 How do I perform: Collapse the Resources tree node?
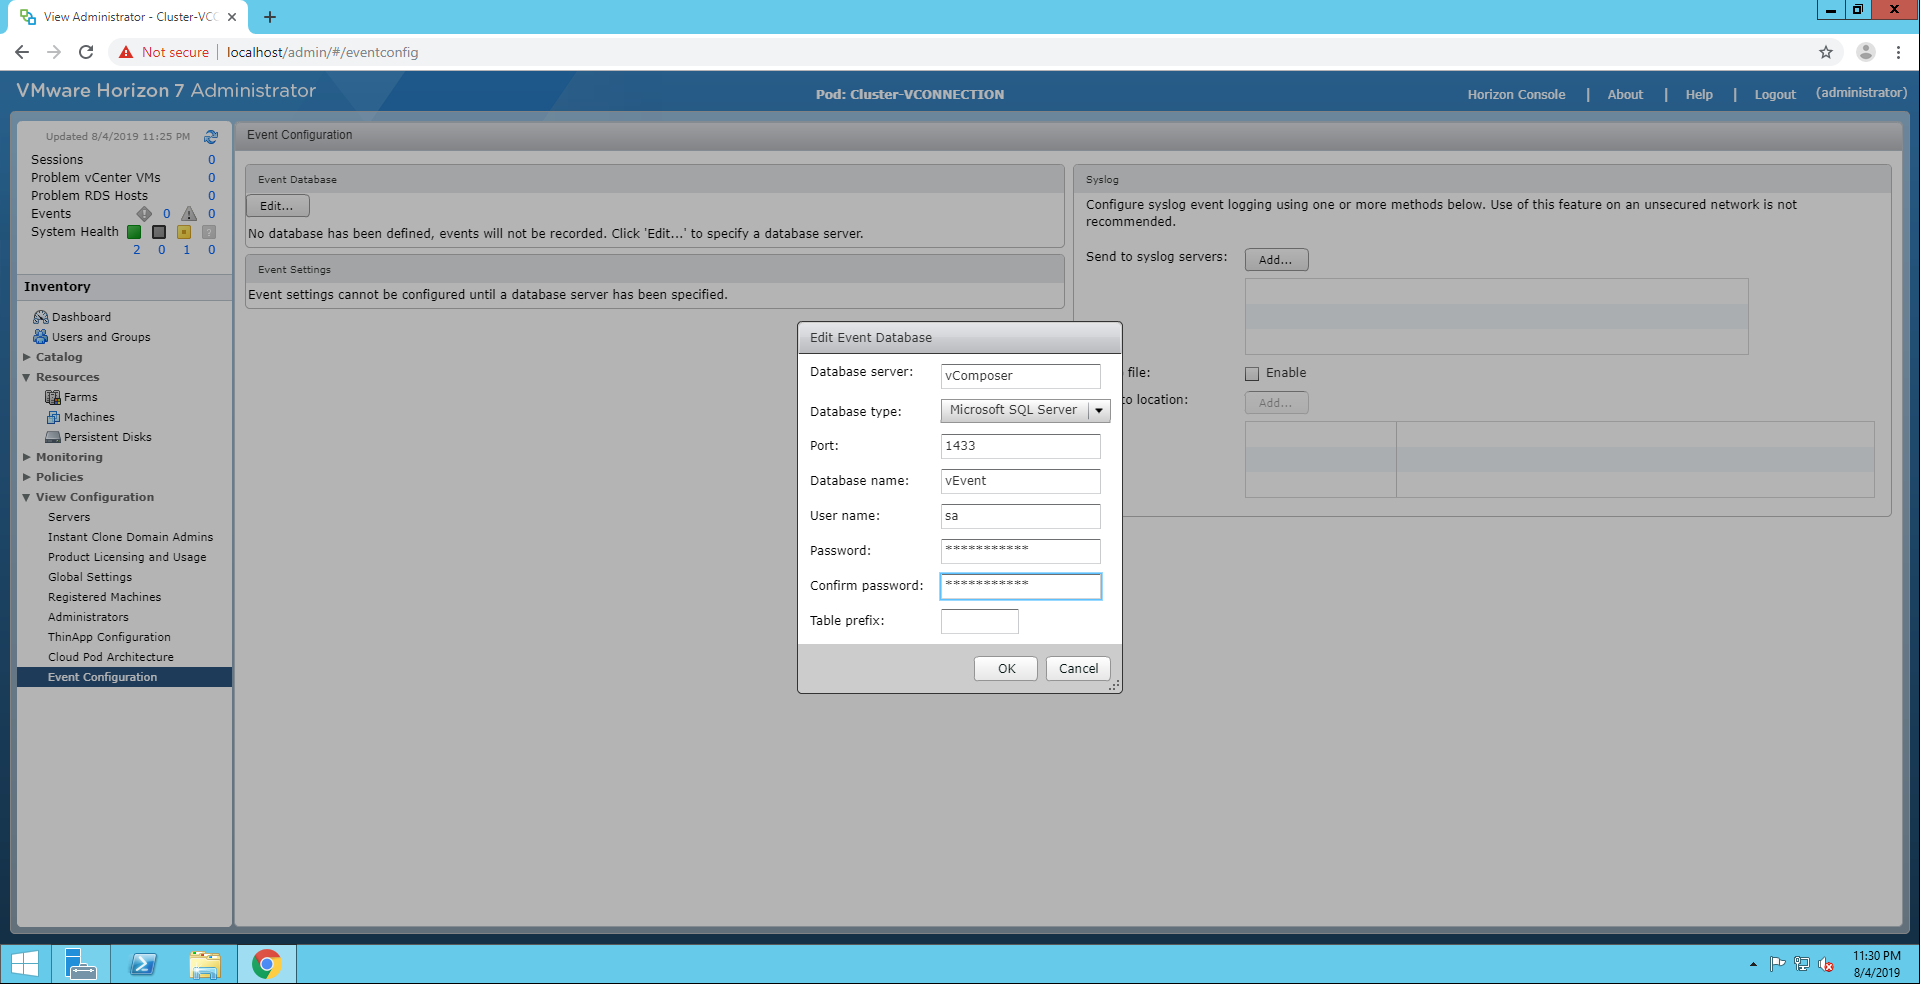[x=27, y=377]
